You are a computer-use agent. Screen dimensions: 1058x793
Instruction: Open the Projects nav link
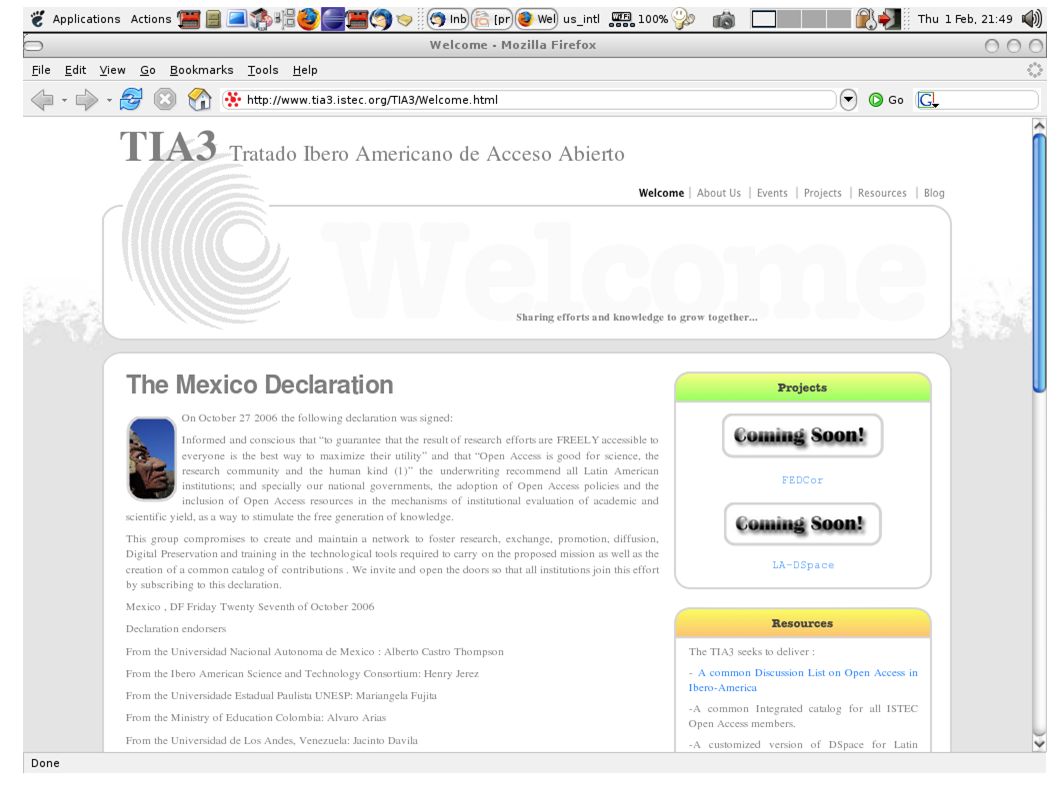pyautogui.click(x=823, y=193)
